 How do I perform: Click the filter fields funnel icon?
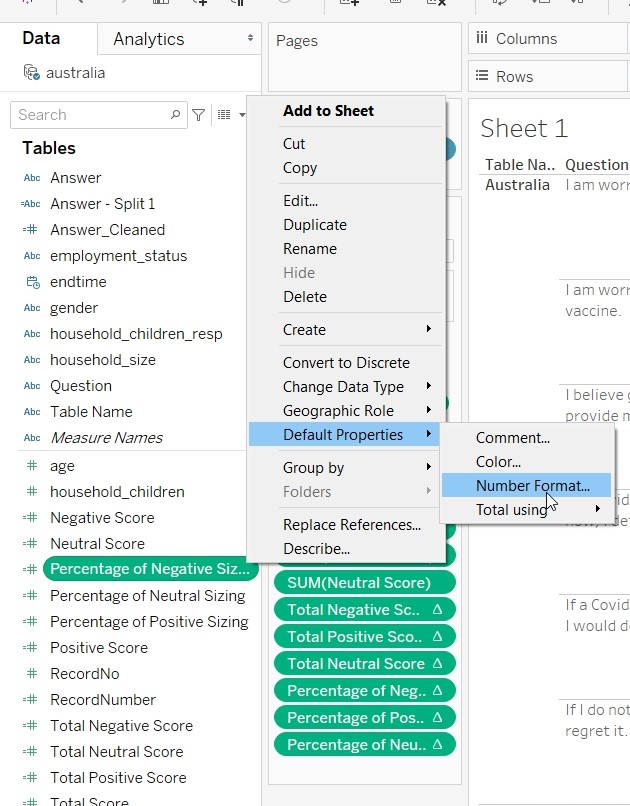199,115
